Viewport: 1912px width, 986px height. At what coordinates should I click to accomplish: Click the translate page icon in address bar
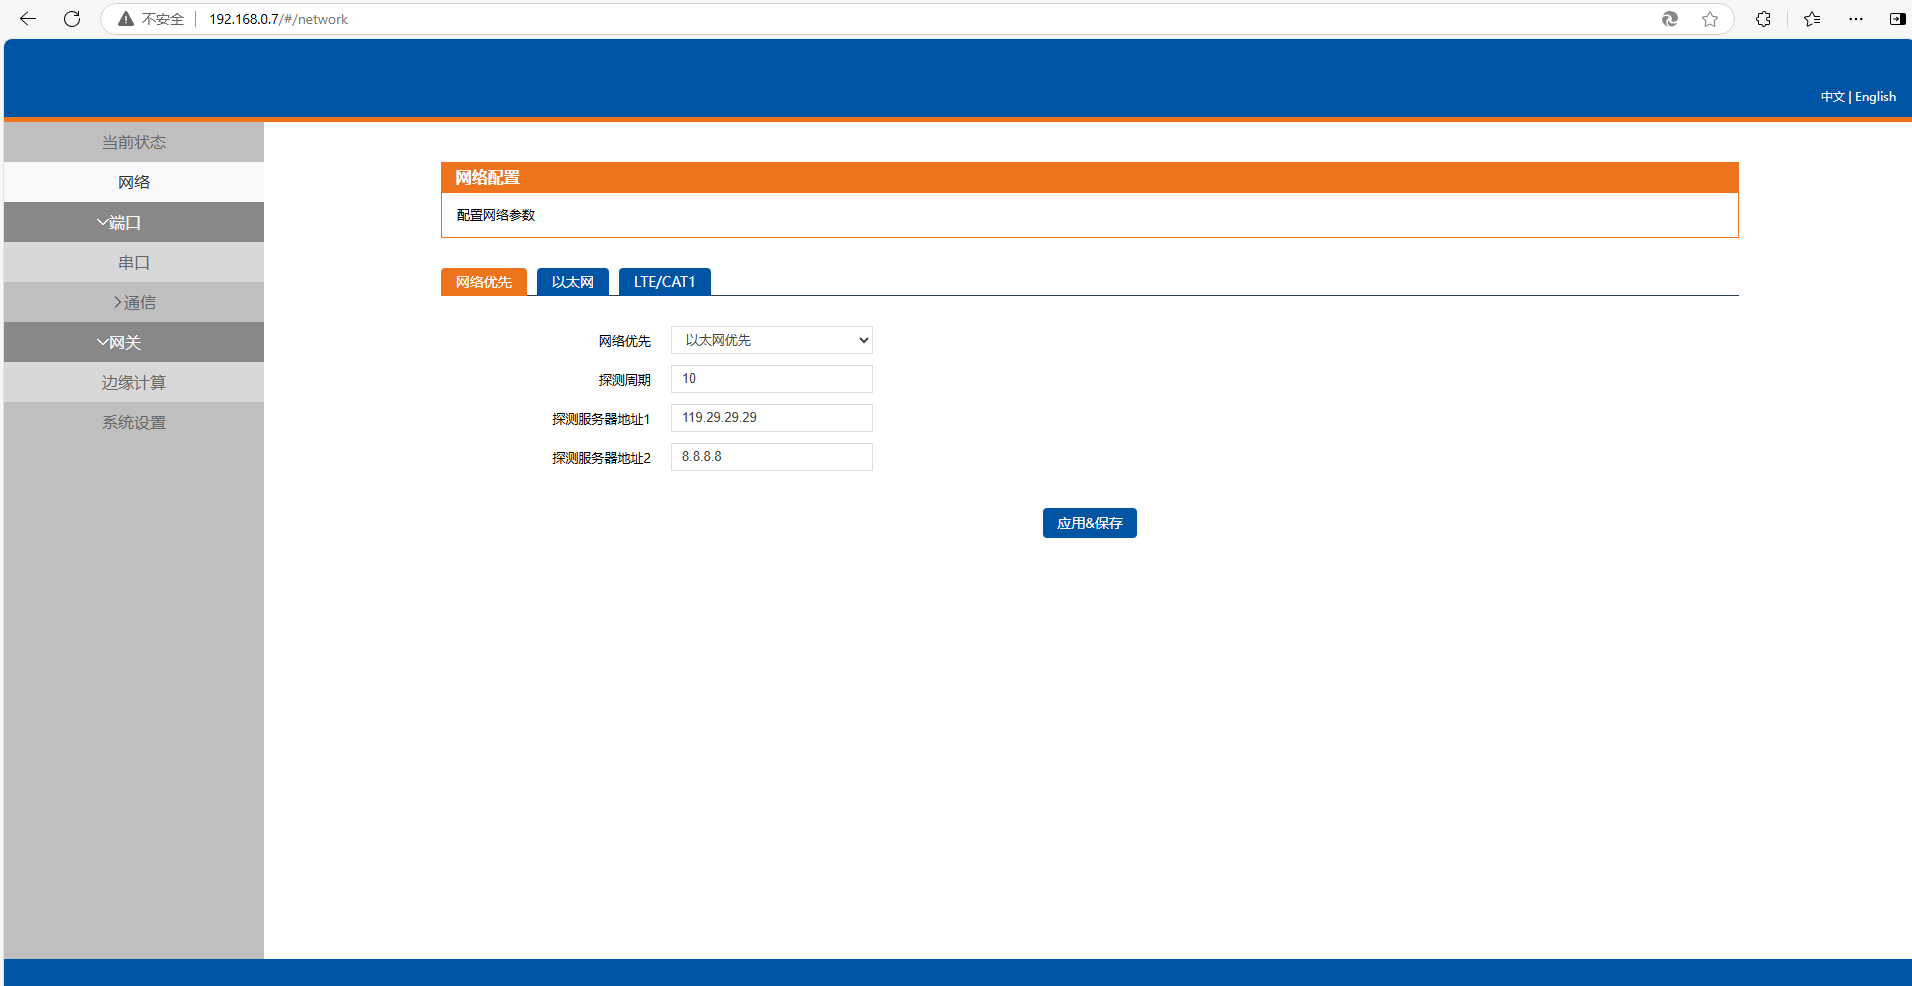tap(1670, 19)
